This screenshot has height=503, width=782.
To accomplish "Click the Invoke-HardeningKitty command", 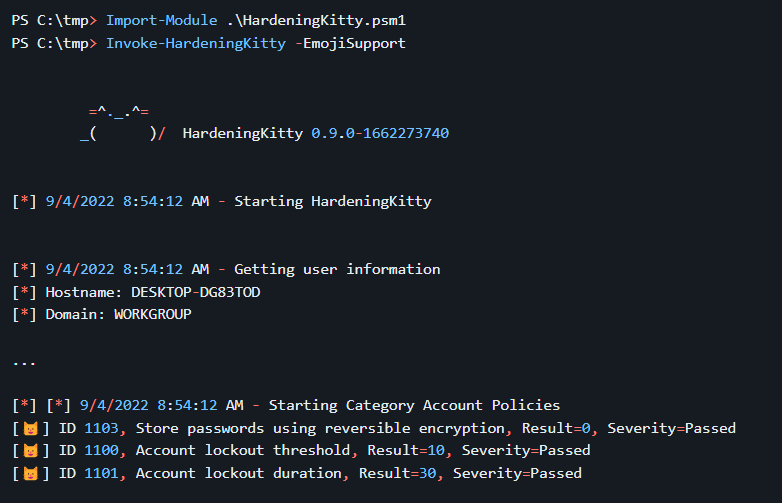I will [x=196, y=43].
